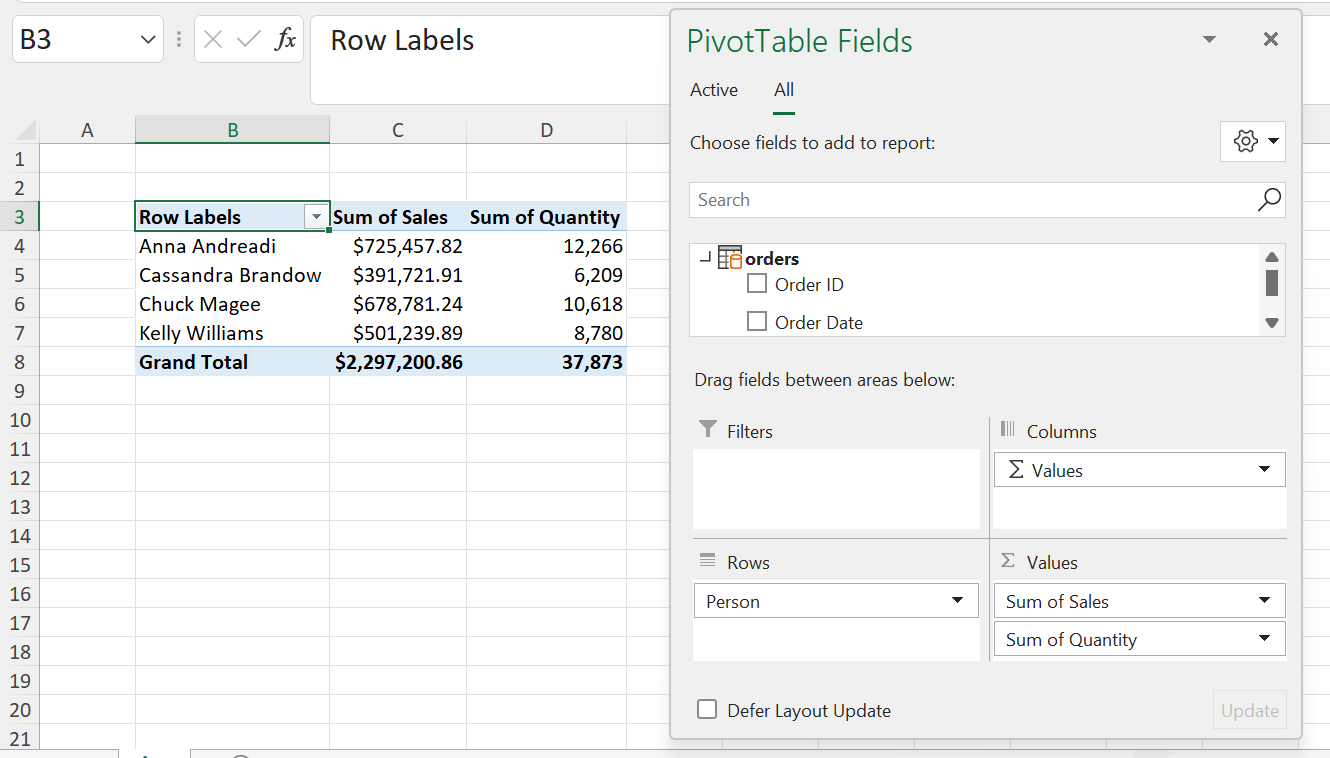
Task: Open the task pane options arrow
Action: pyautogui.click(x=1209, y=40)
